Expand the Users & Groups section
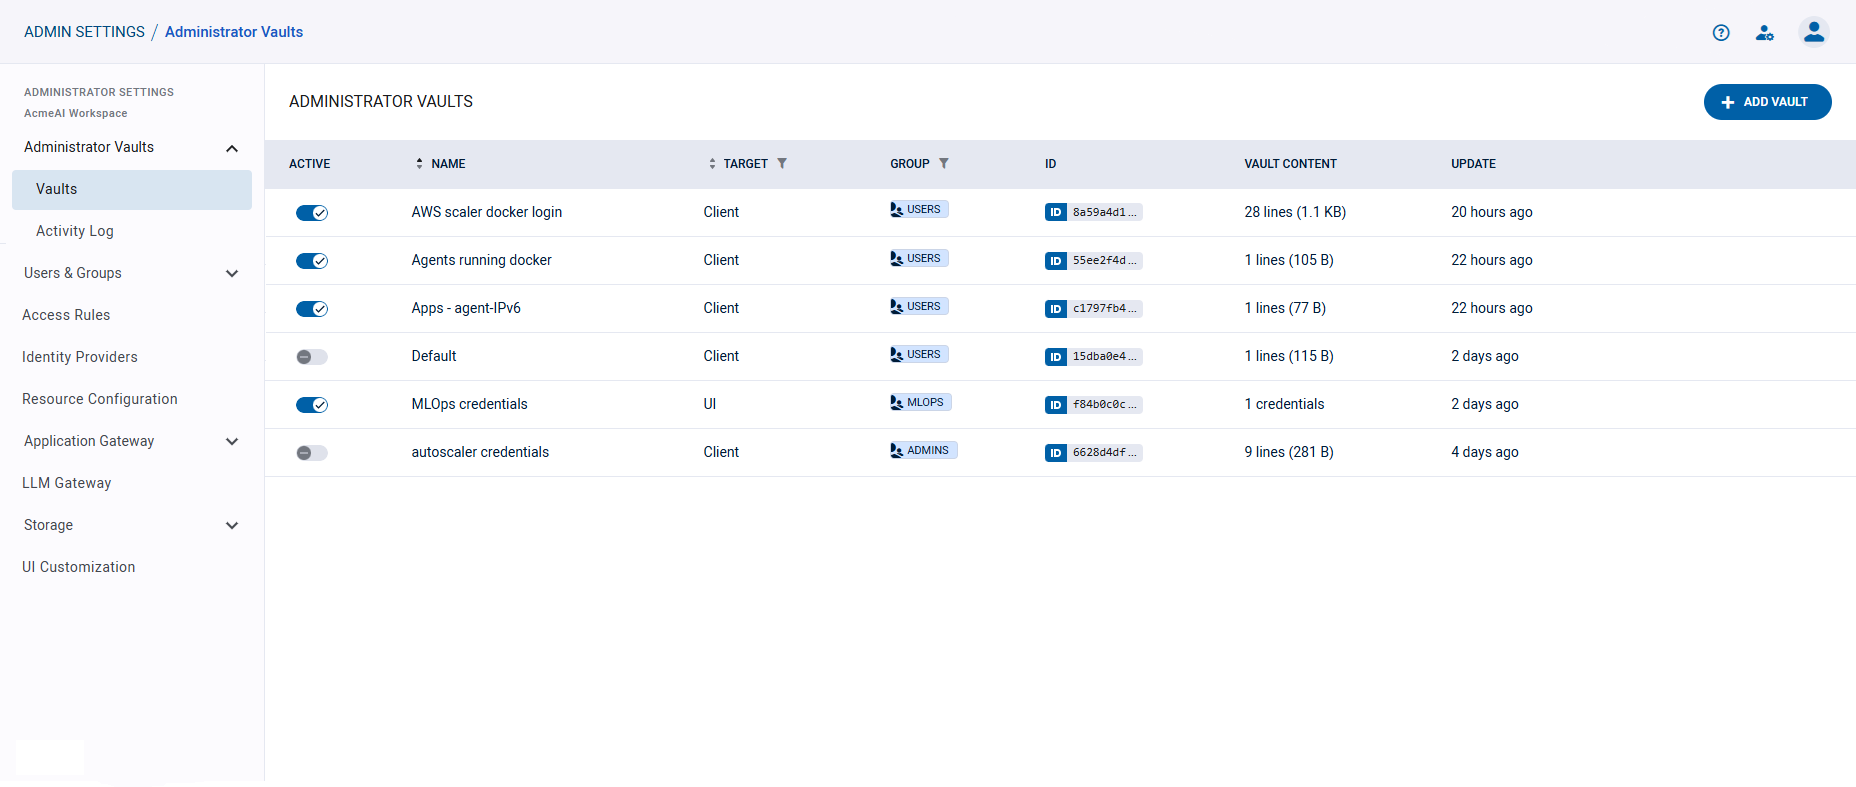The height and width of the screenshot is (787, 1856). [x=232, y=273]
